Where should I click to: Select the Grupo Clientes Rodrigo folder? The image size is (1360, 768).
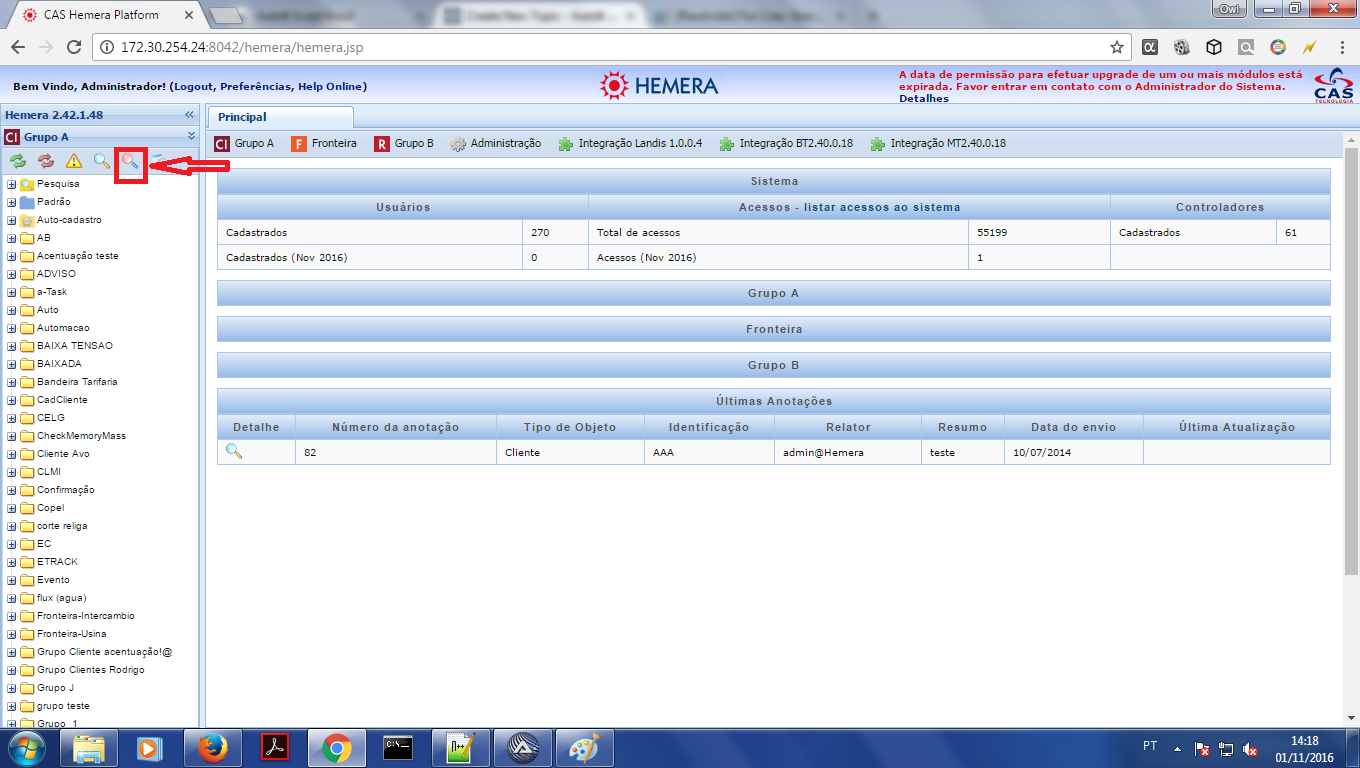[x=91, y=670]
